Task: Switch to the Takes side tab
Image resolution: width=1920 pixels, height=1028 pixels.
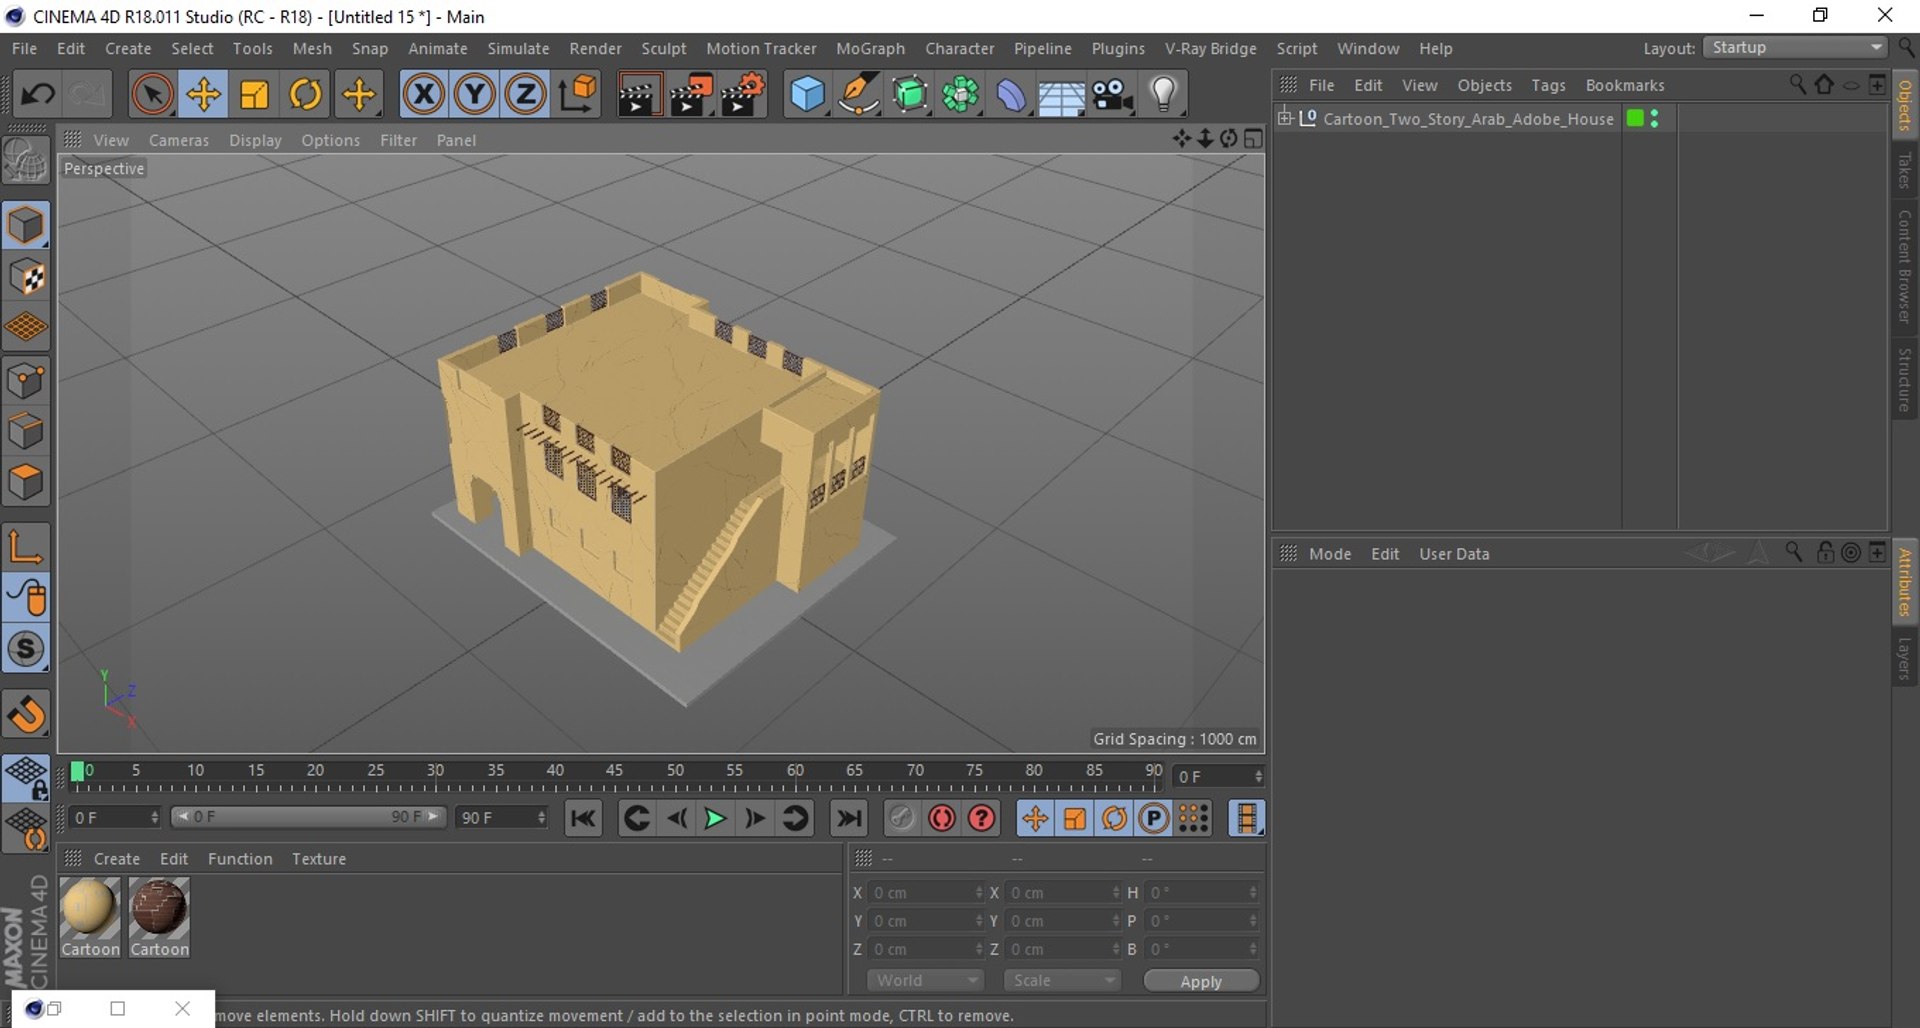Action: 1905,170
